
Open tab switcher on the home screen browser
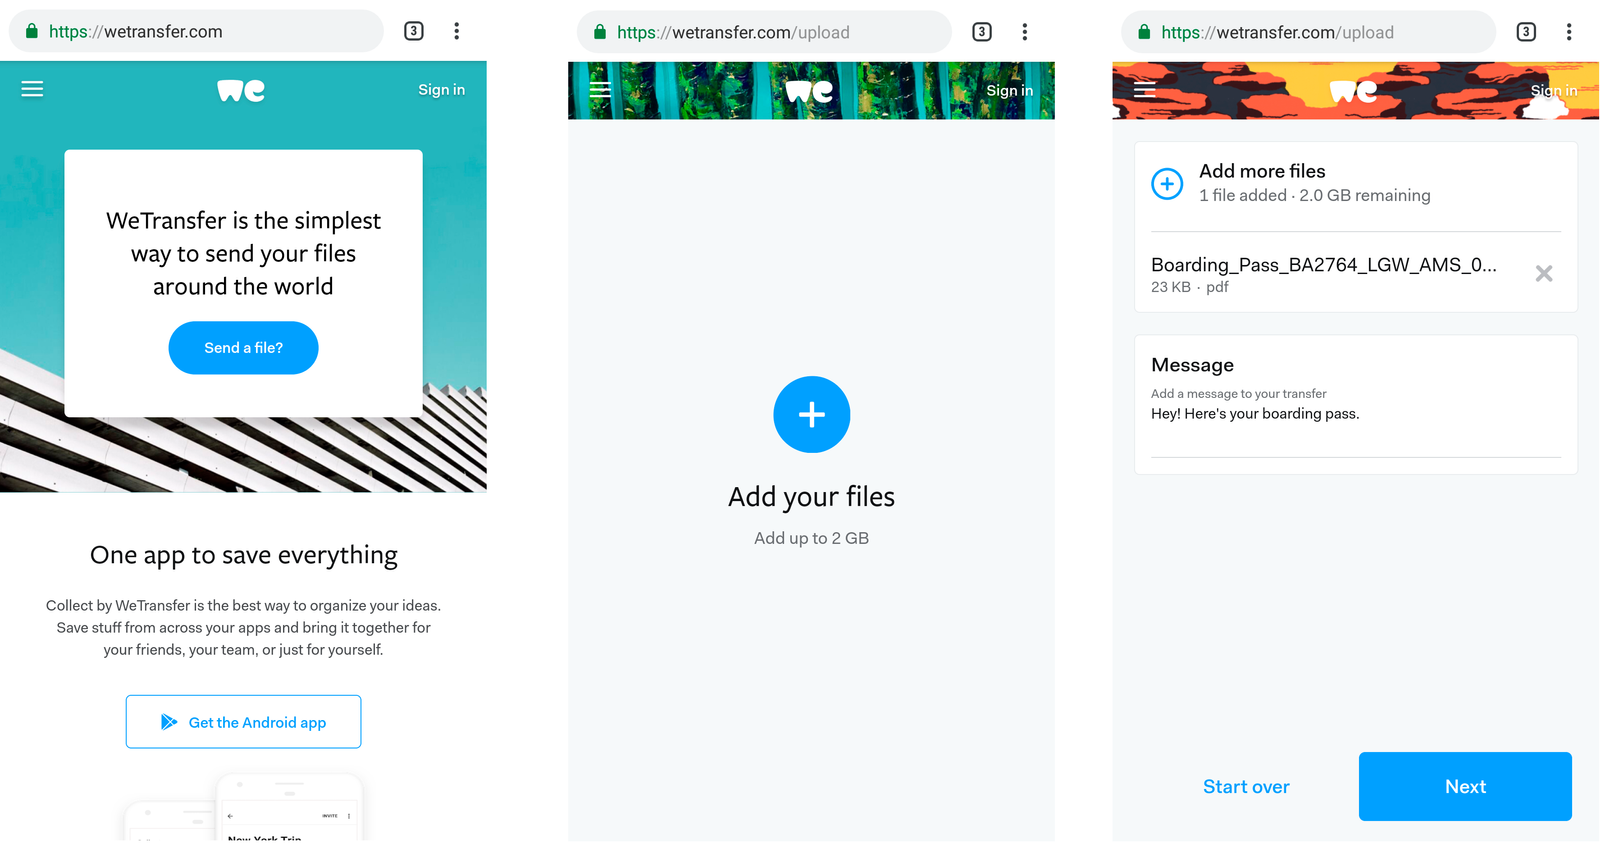tap(414, 31)
